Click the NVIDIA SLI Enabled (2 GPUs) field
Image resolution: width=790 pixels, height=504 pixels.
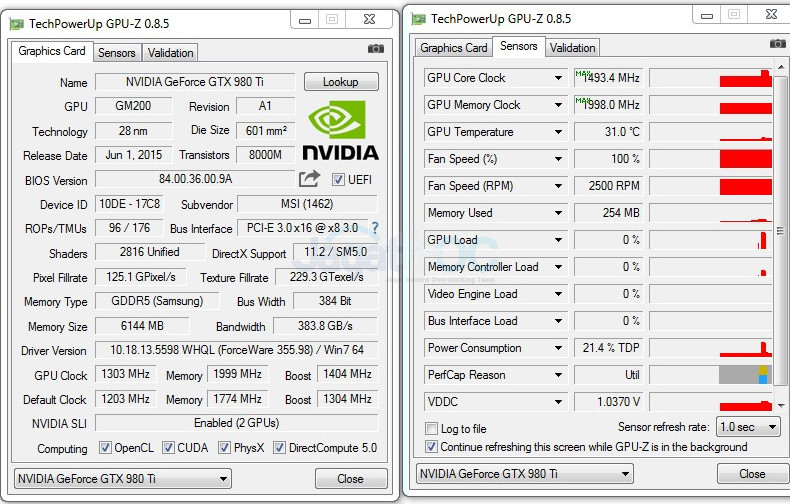236,423
